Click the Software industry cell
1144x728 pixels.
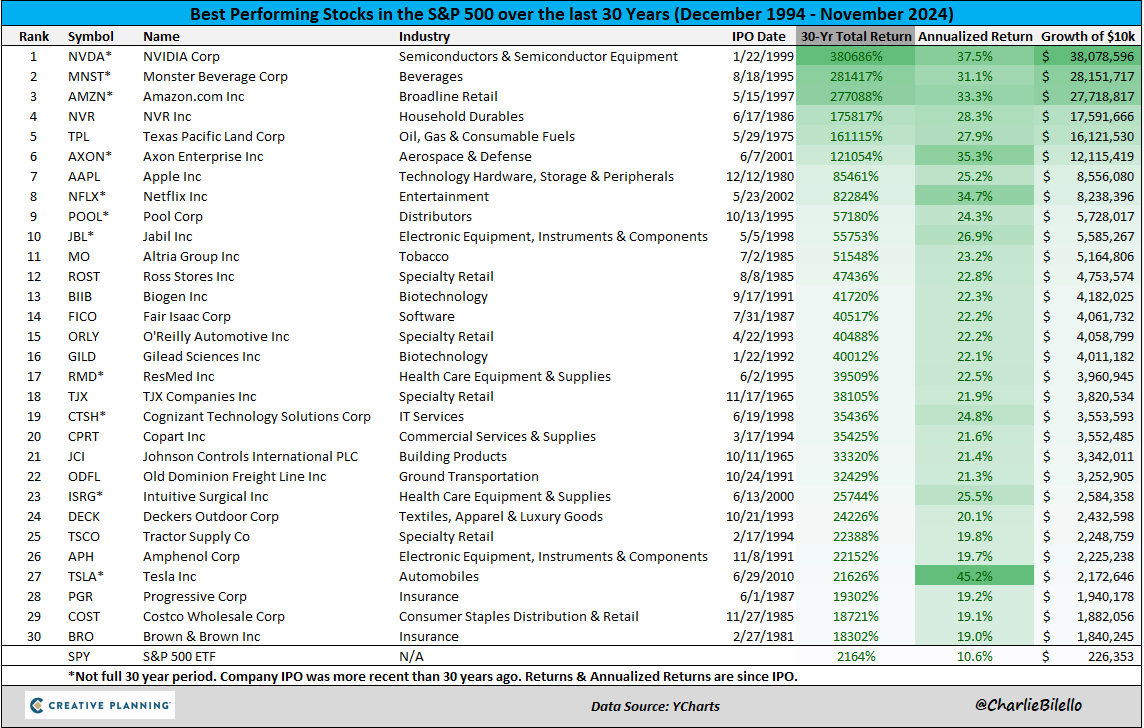426,317
